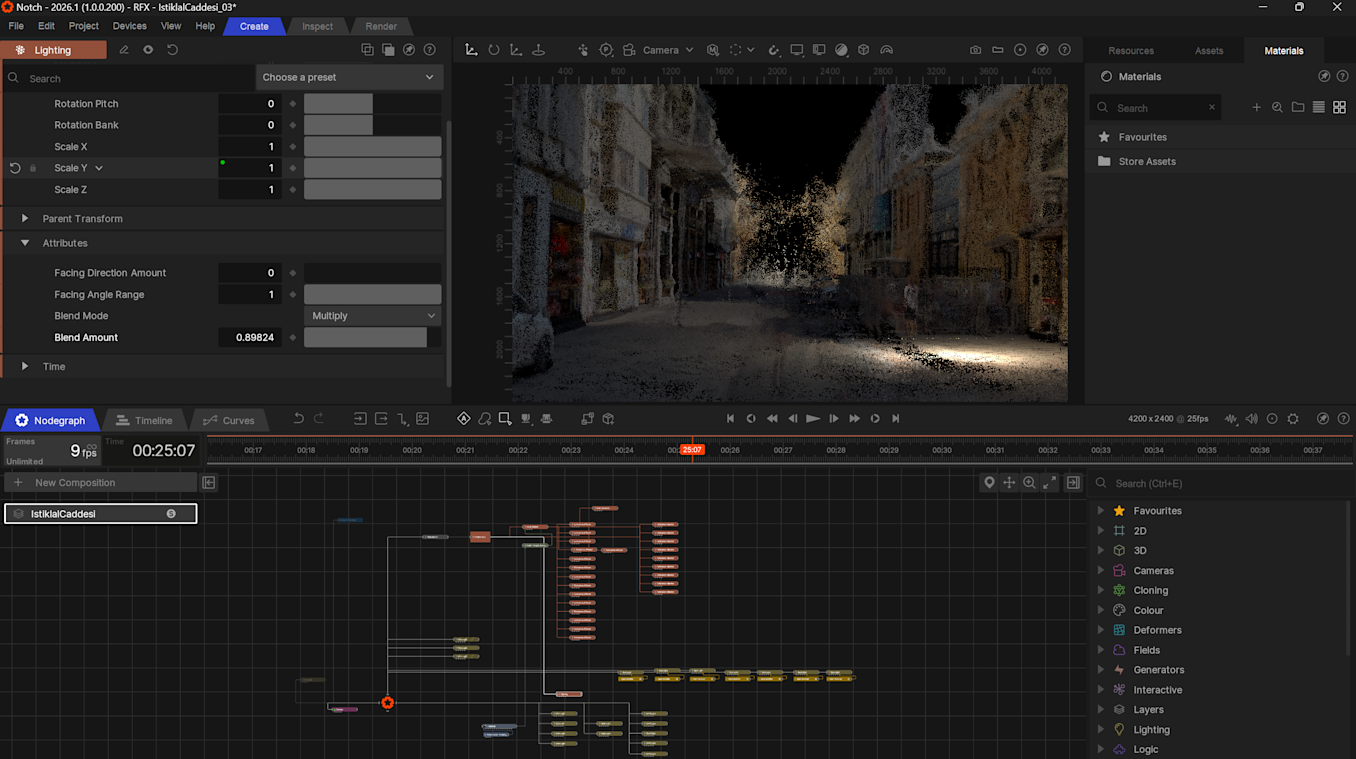The height and width of the screenshot is (759, 1356).
Task: Open the Blend Mode Multiply dropdown
Action: tap(373, 316)
